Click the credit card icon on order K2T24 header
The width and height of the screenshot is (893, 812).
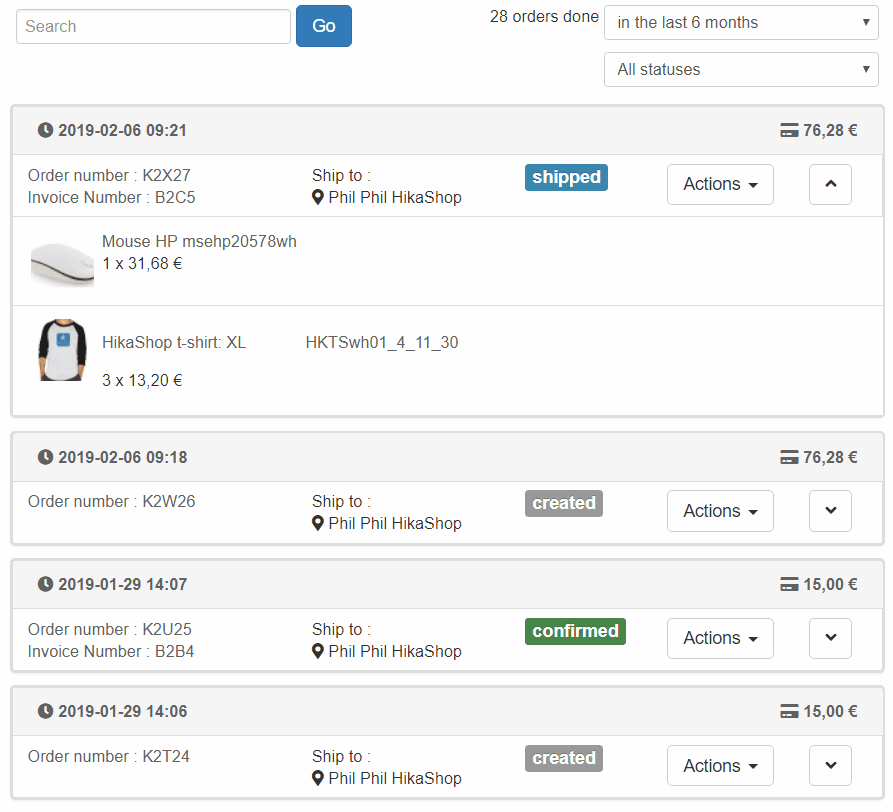[789, 711]
